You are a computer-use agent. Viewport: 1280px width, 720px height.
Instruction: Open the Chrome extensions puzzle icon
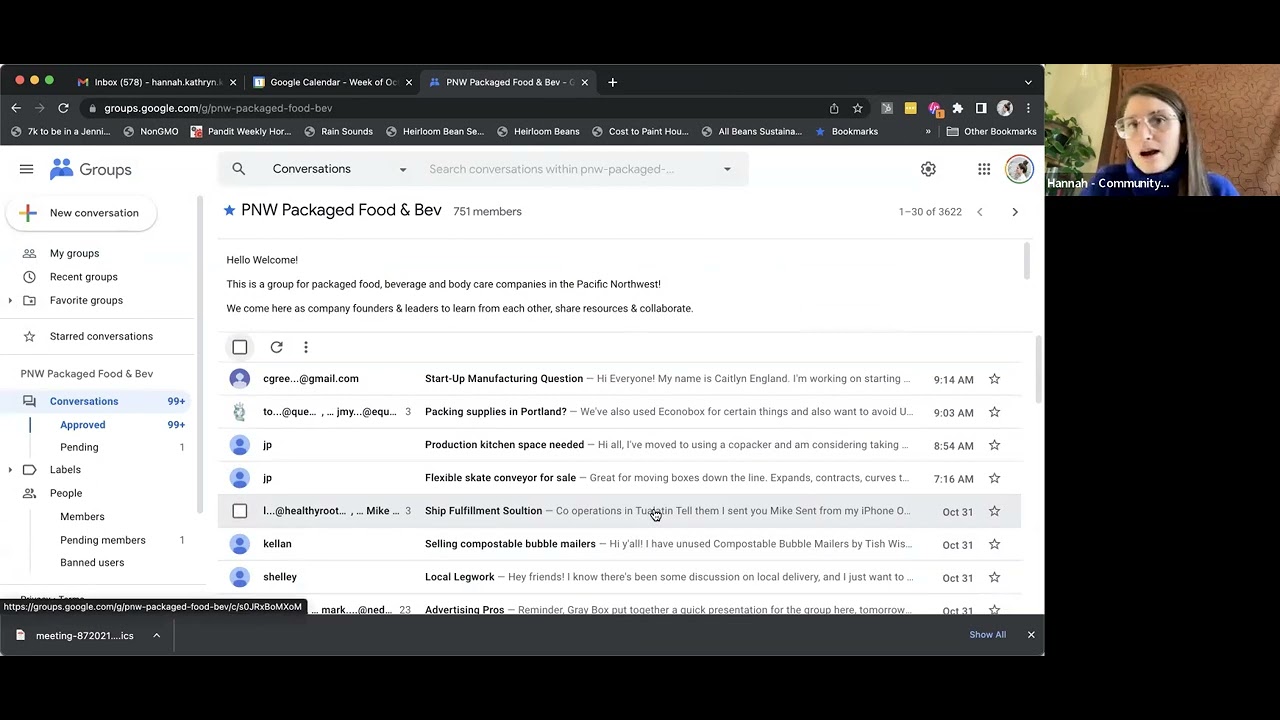[957, 108]
